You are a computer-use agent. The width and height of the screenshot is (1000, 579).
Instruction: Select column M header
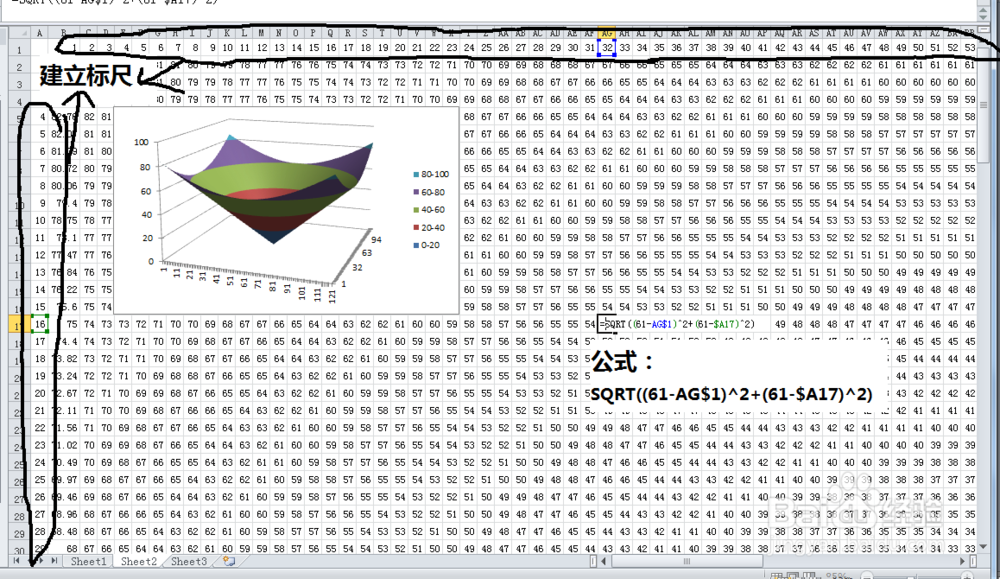(x=261, y=33)
